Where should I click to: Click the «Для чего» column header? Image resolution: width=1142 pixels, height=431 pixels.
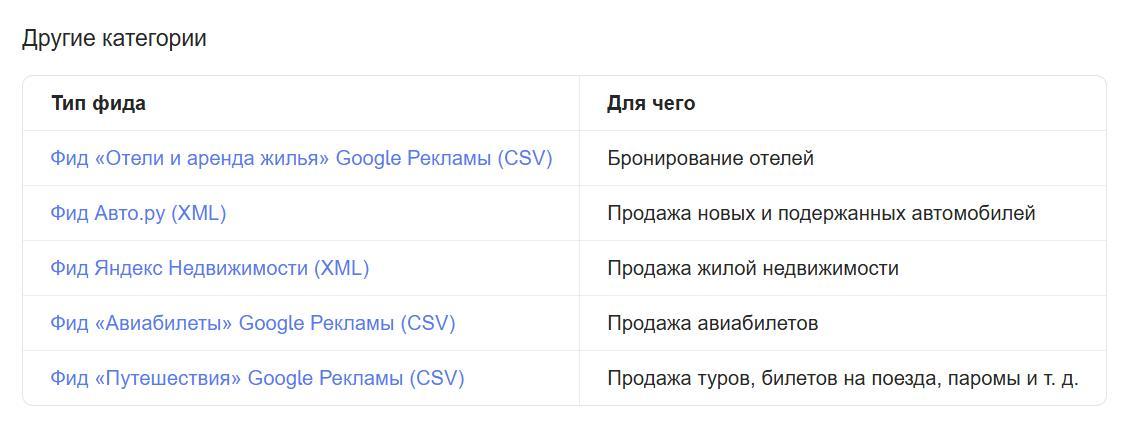[650, 103]
